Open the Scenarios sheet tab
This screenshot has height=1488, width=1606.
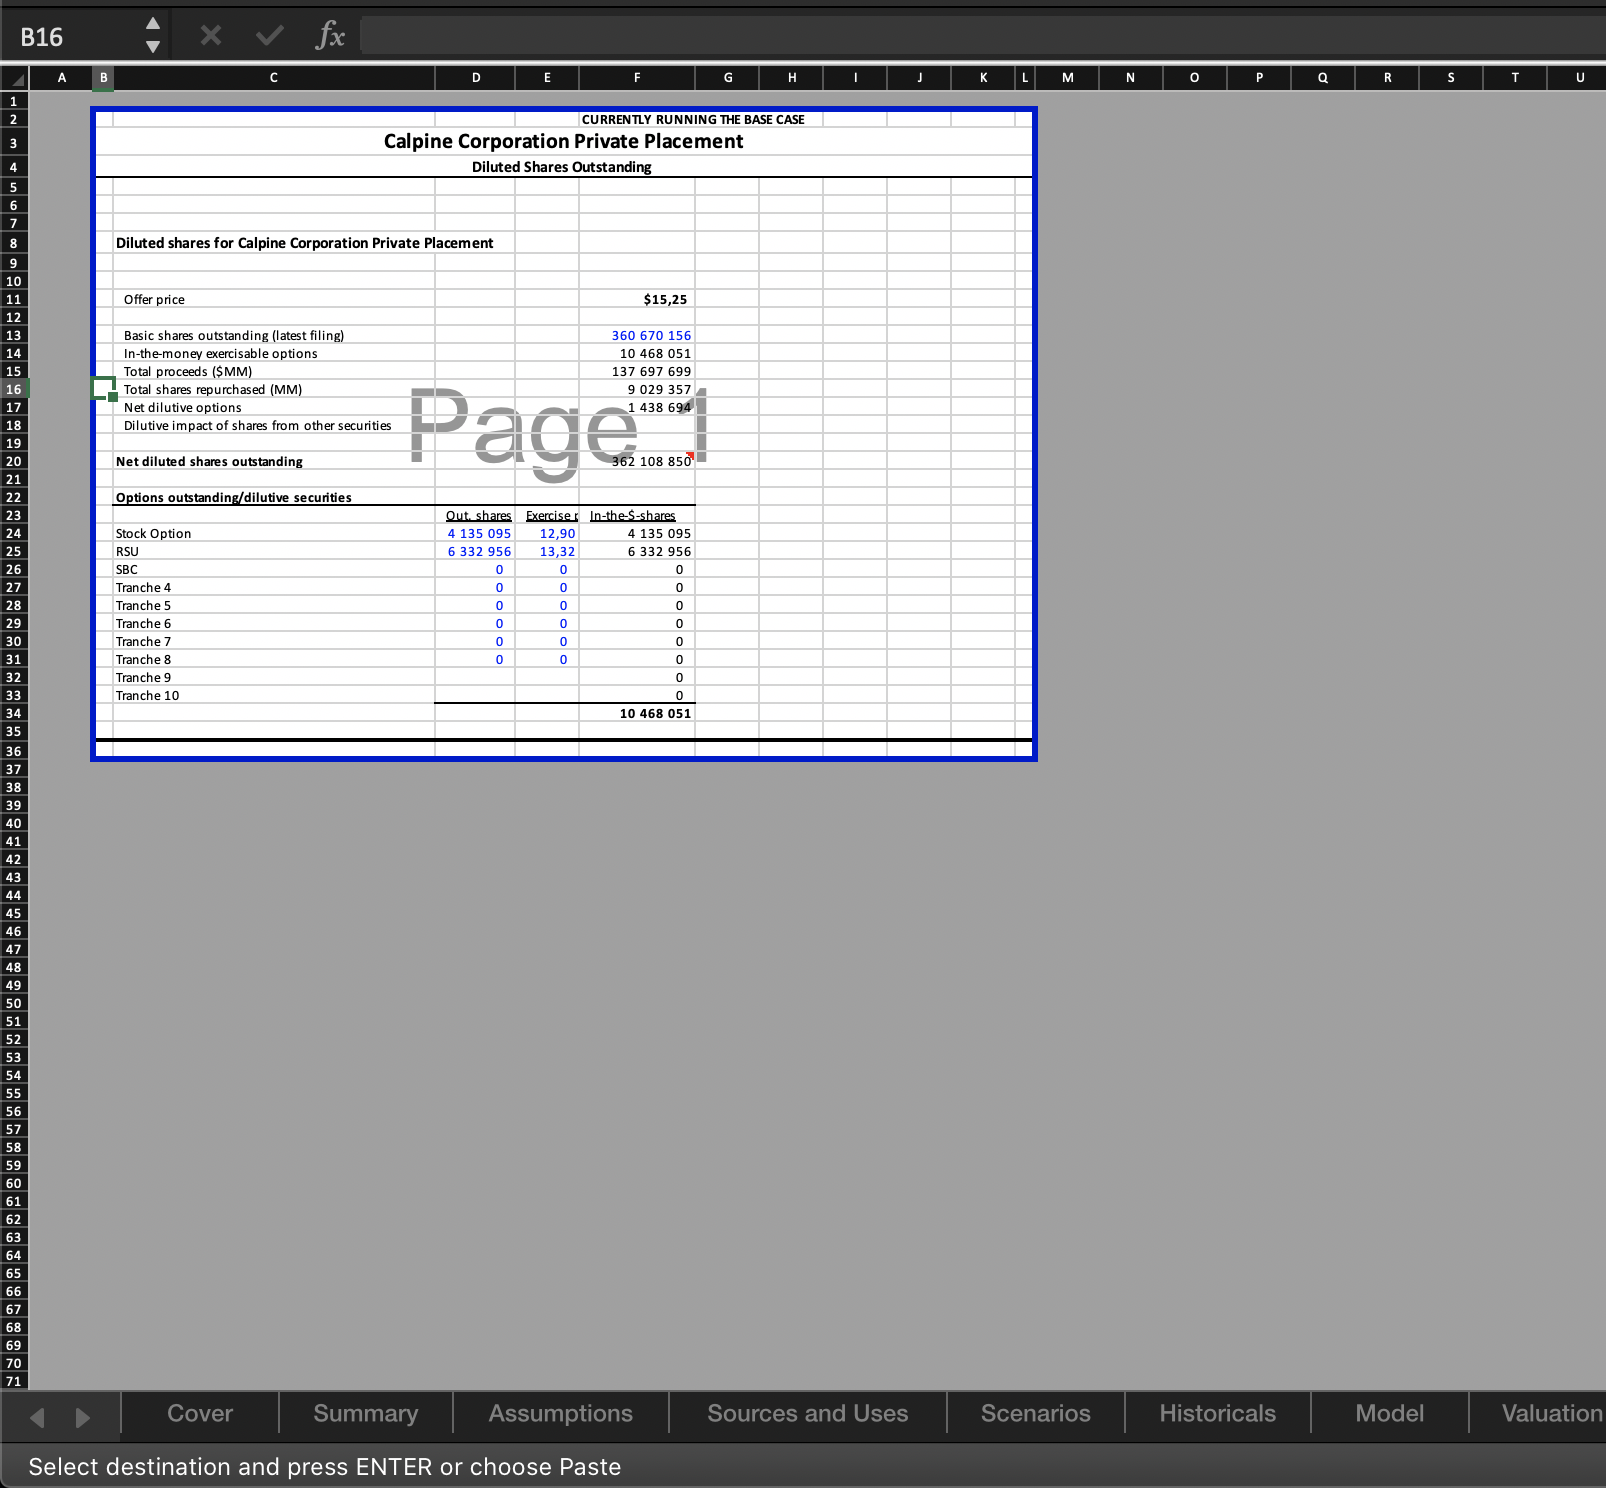[1036, 1413]
